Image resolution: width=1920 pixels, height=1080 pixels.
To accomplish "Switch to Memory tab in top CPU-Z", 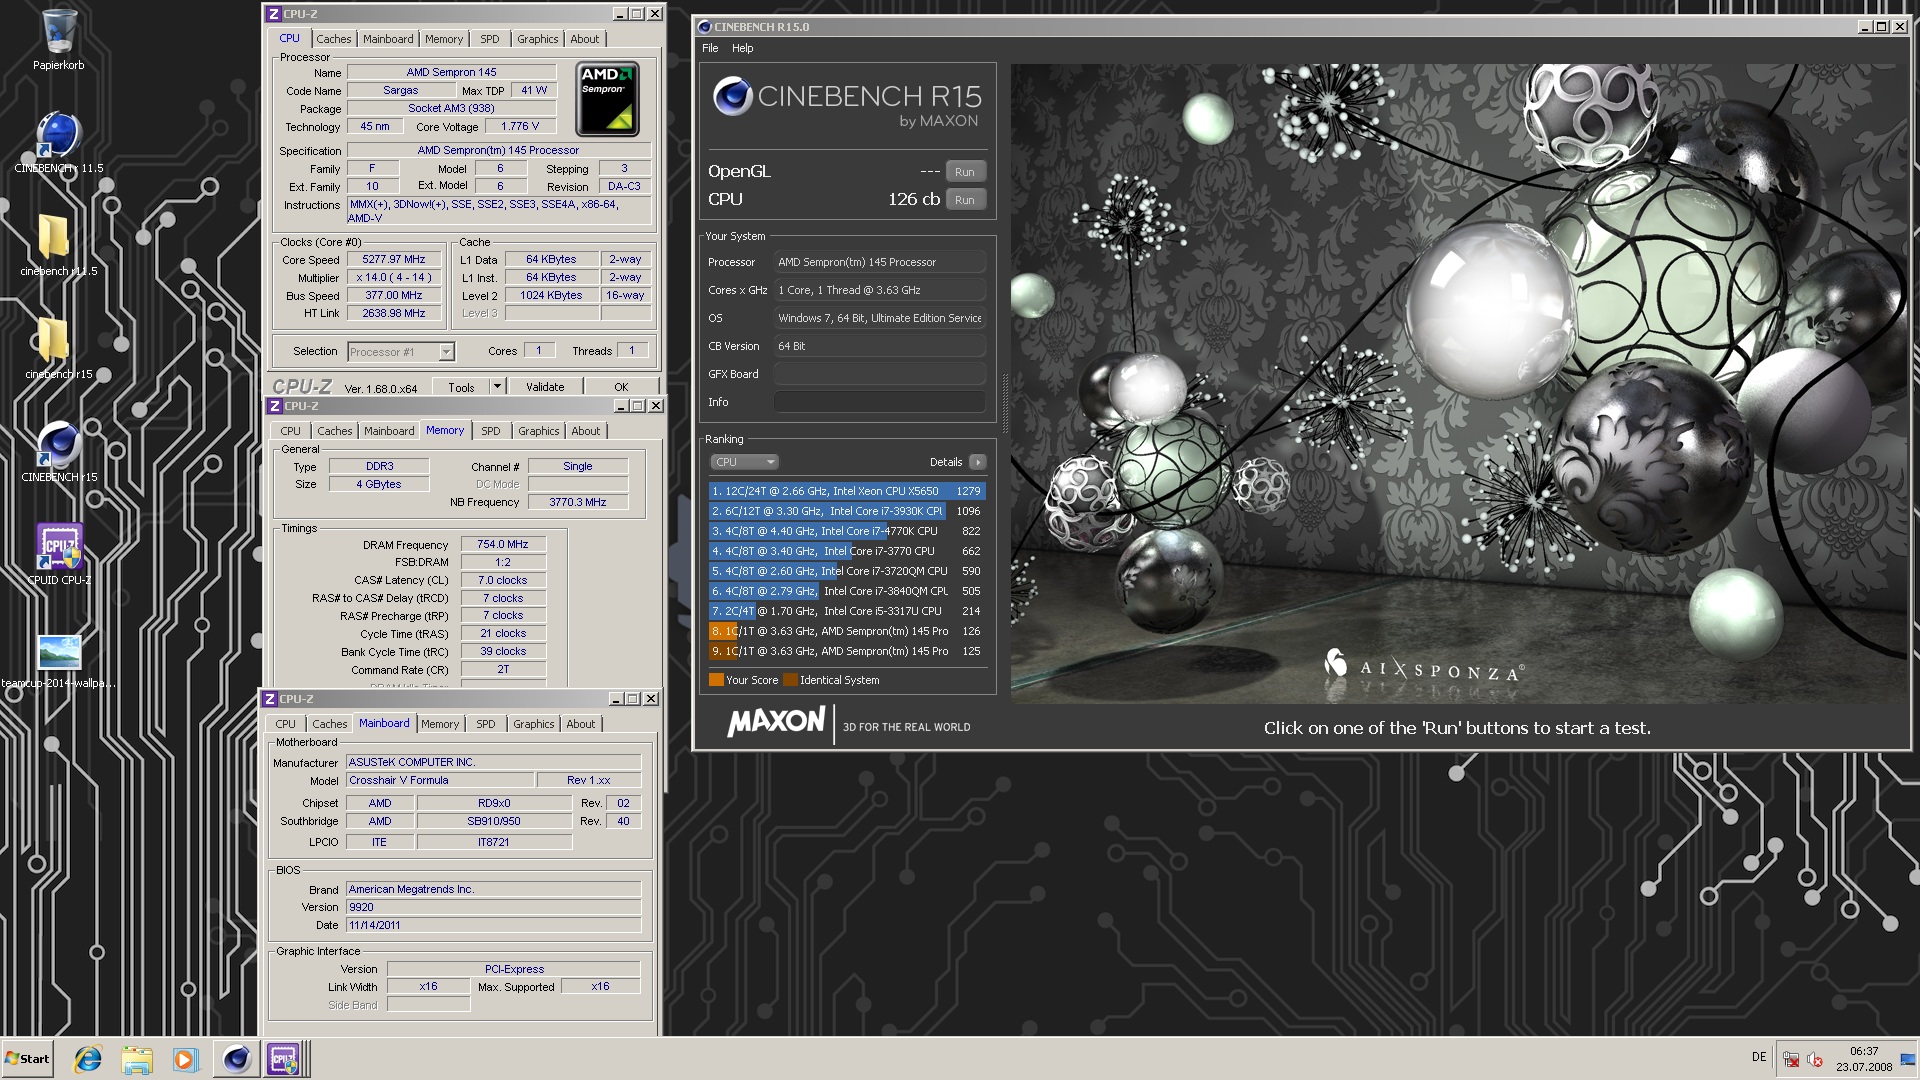I will [444, 39].
